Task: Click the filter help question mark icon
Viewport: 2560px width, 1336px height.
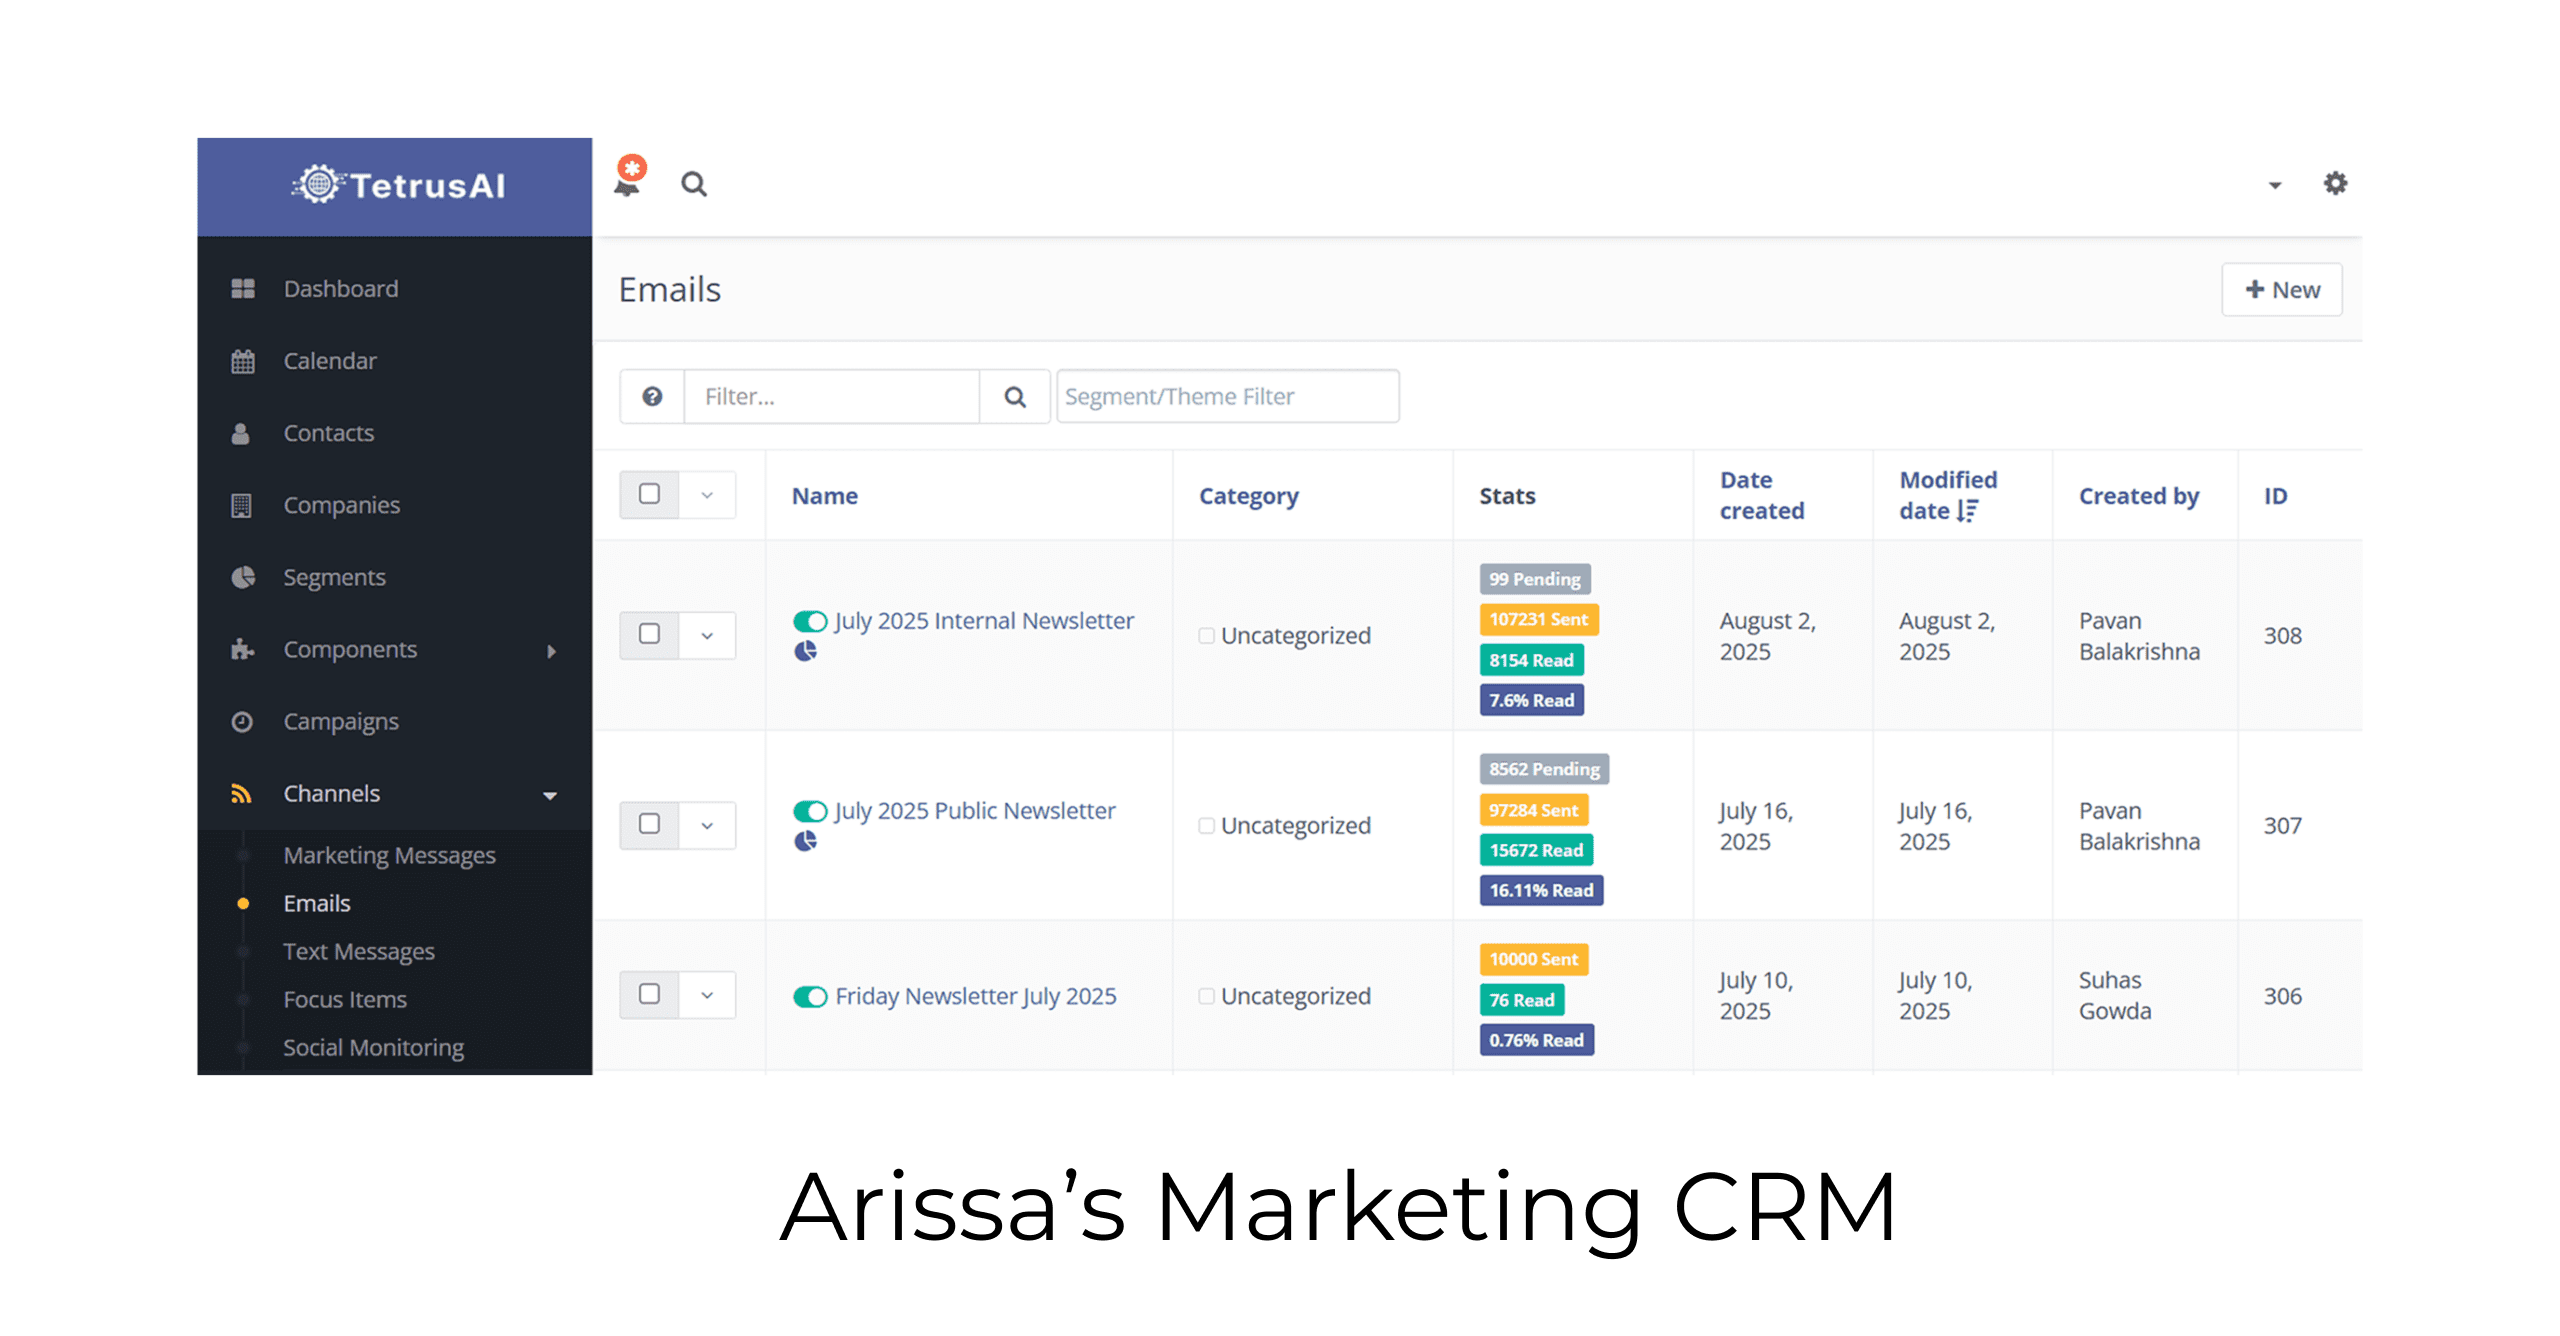Action: (x=652, y=397)
